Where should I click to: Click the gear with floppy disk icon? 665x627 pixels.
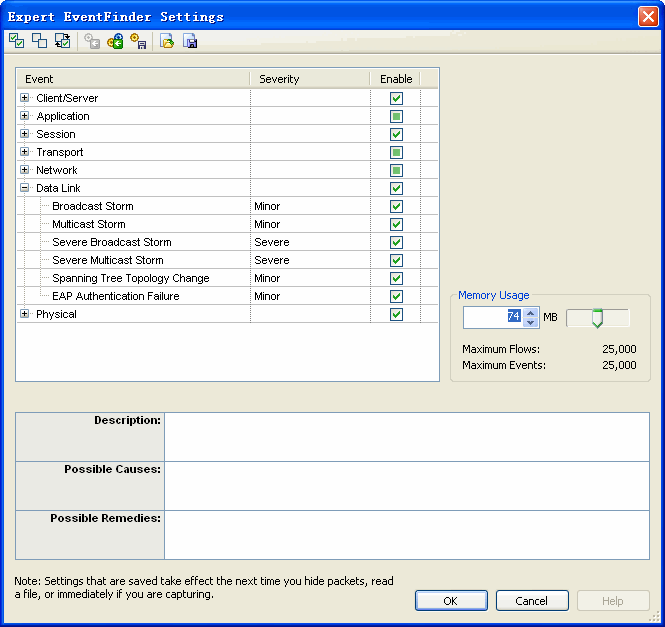(x=138, y=41)
